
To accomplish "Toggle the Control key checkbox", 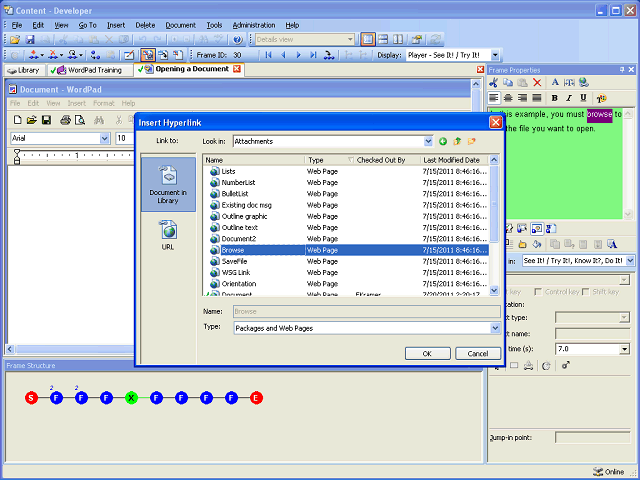I will pyautogui.click(x=539, y=292).
